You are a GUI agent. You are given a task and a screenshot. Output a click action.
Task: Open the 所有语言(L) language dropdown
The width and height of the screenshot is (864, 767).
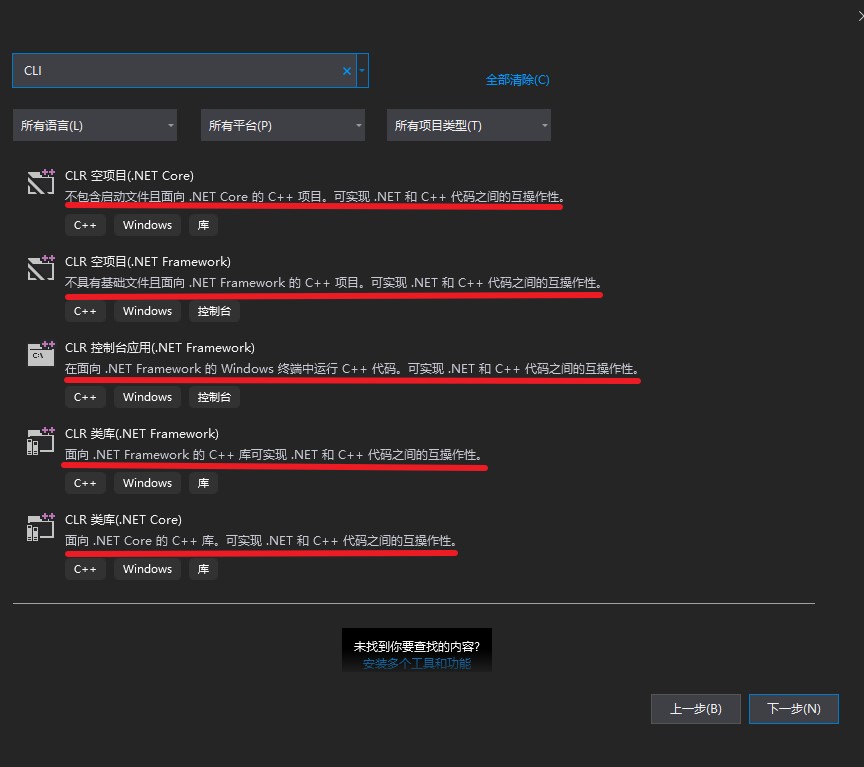click(x=94, y=124)
